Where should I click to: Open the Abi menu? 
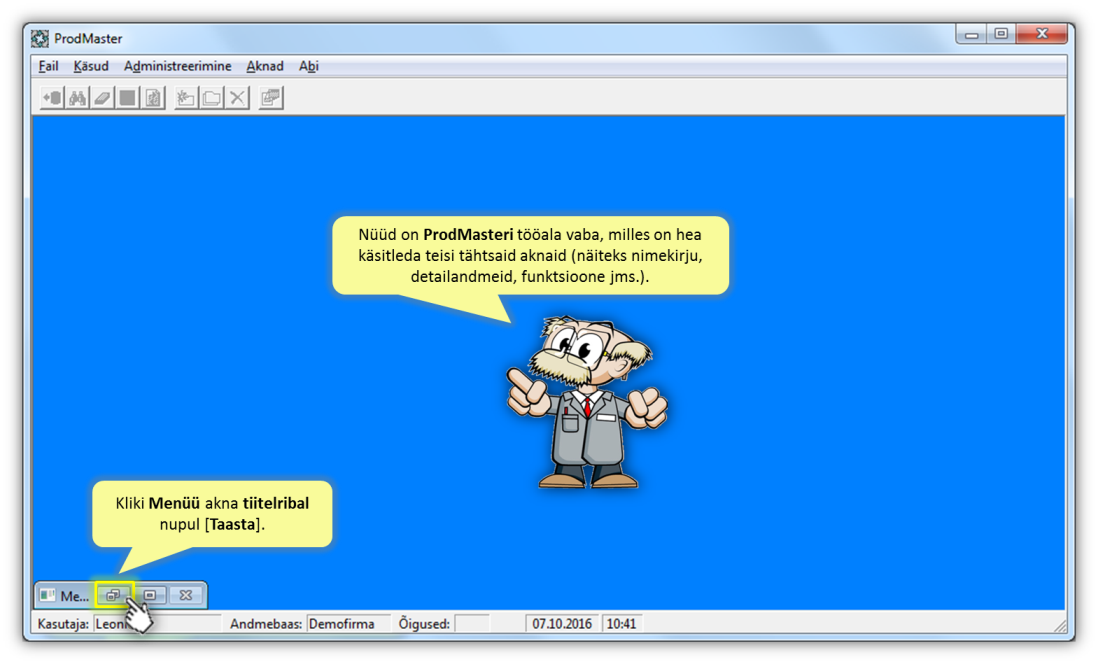[x=308, y=66]
